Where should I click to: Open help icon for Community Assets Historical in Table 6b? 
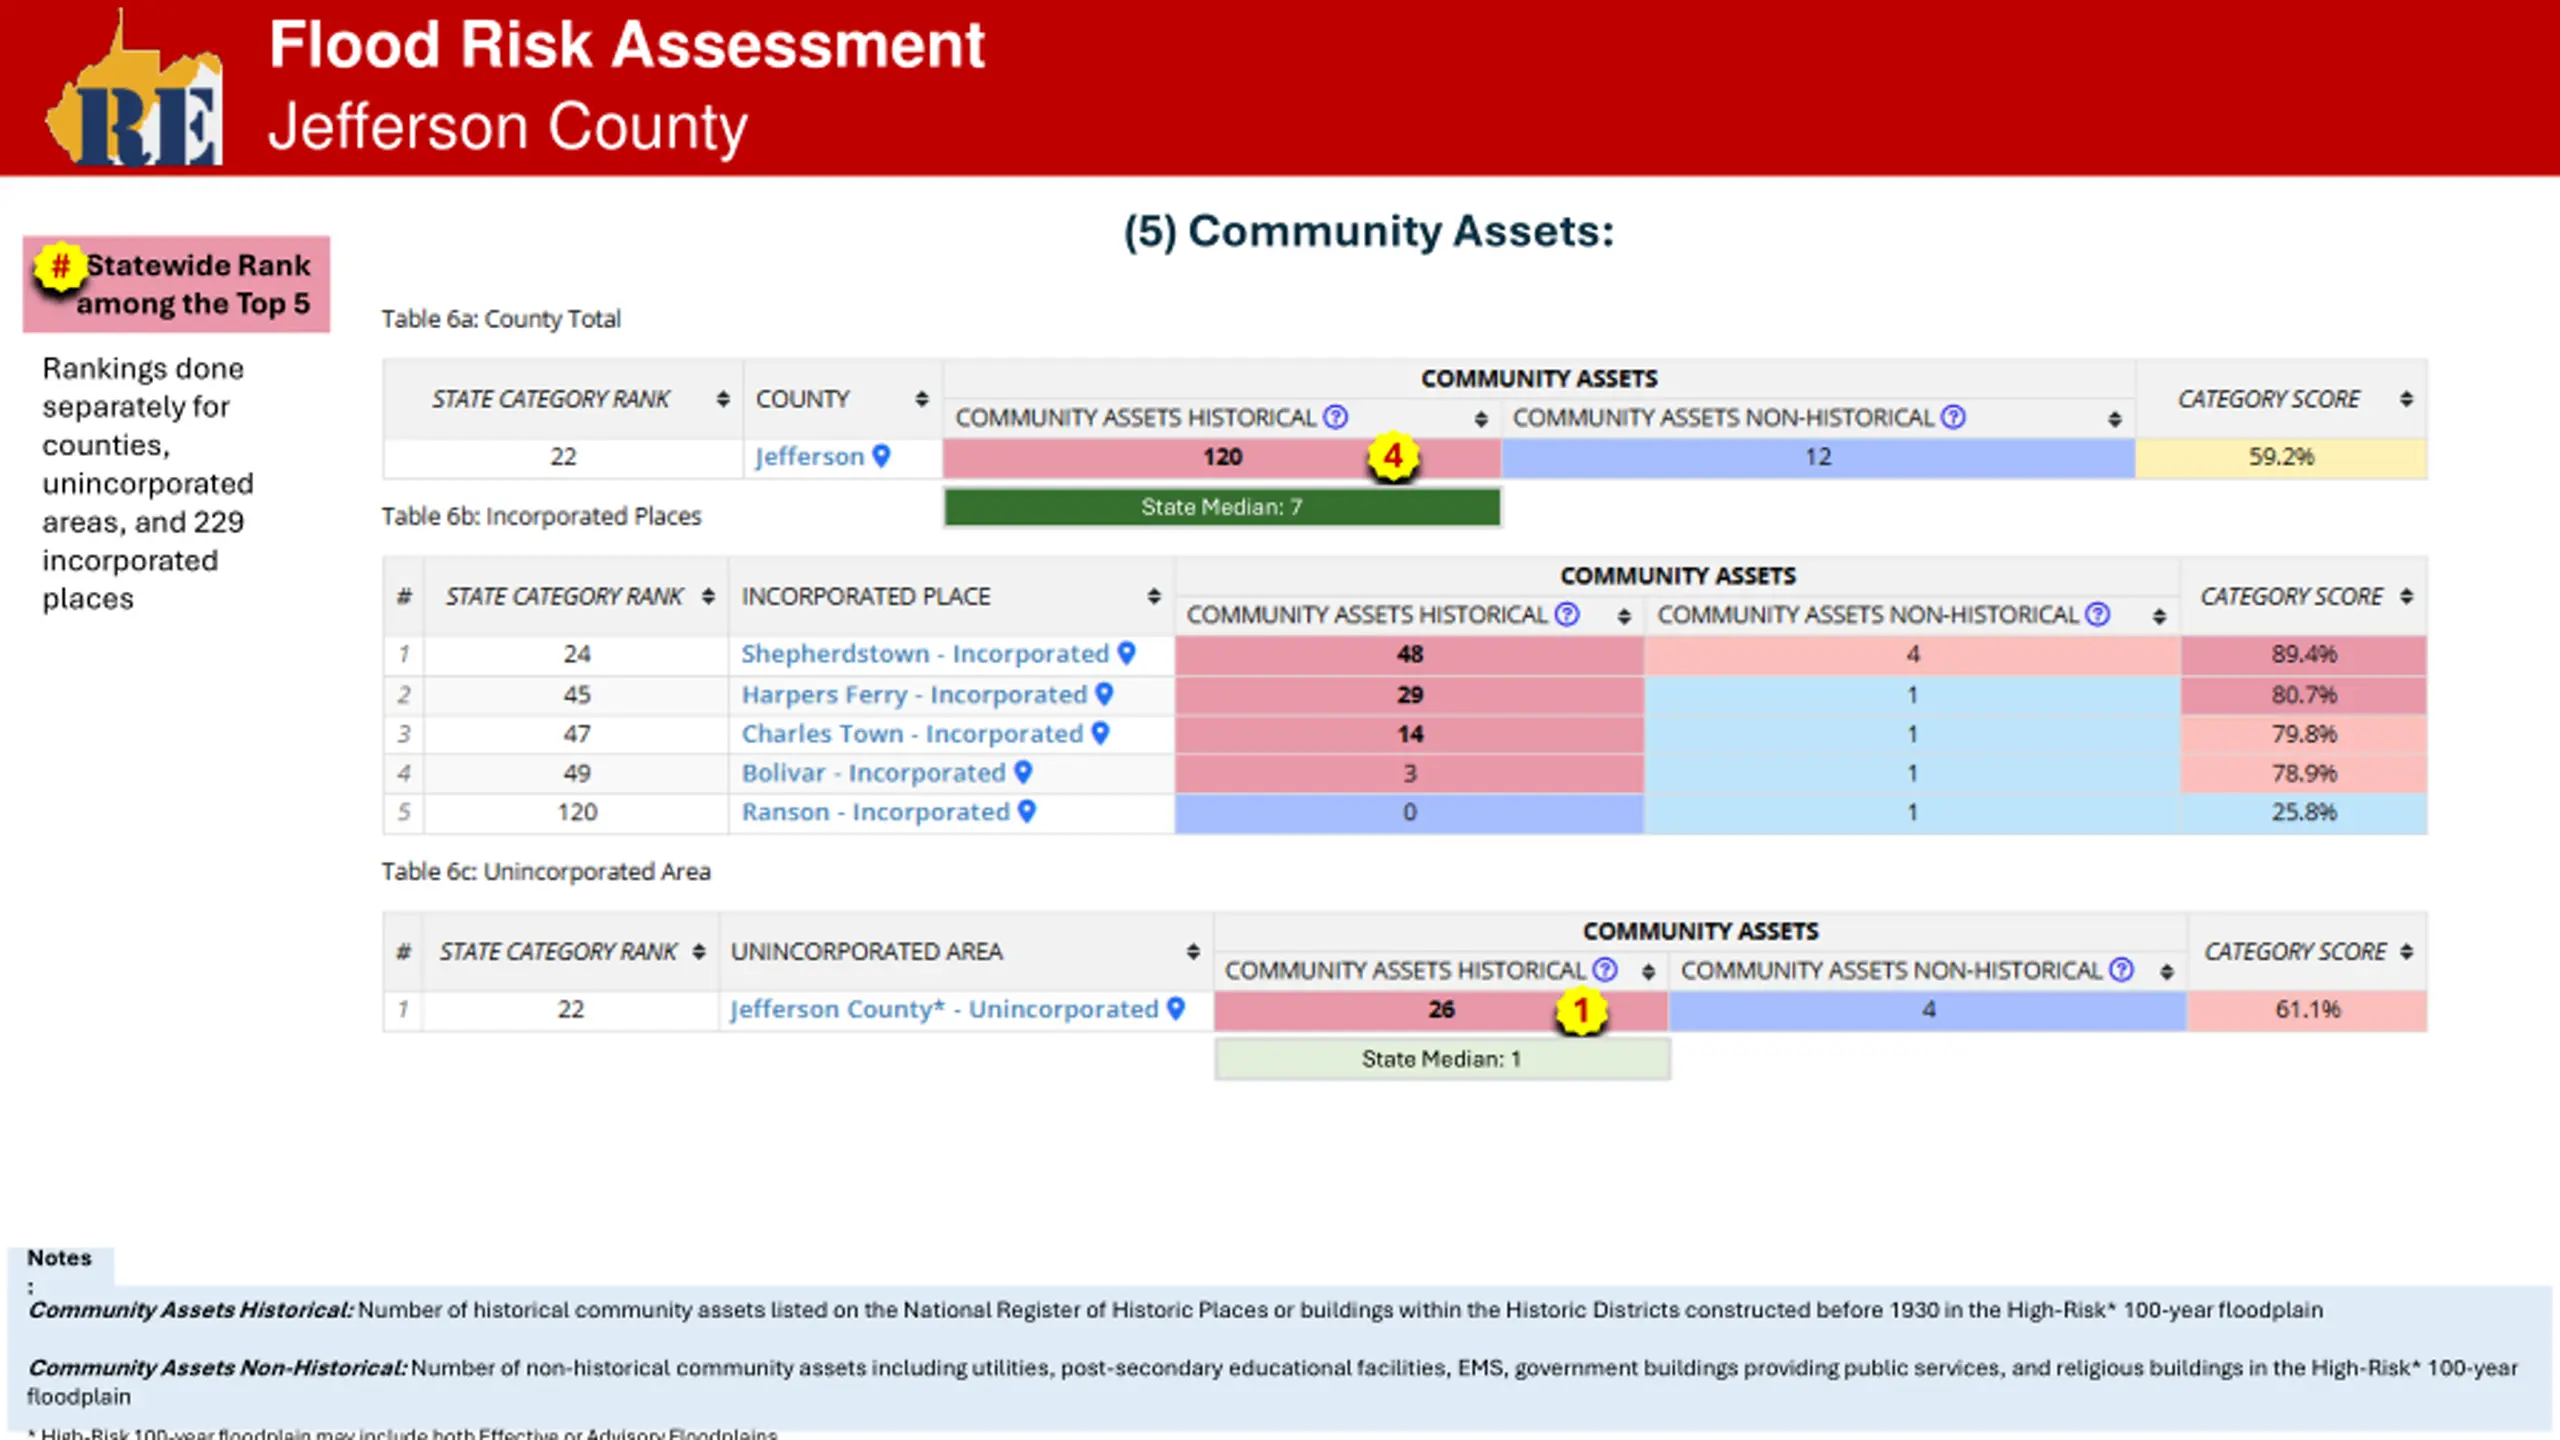1568,614
